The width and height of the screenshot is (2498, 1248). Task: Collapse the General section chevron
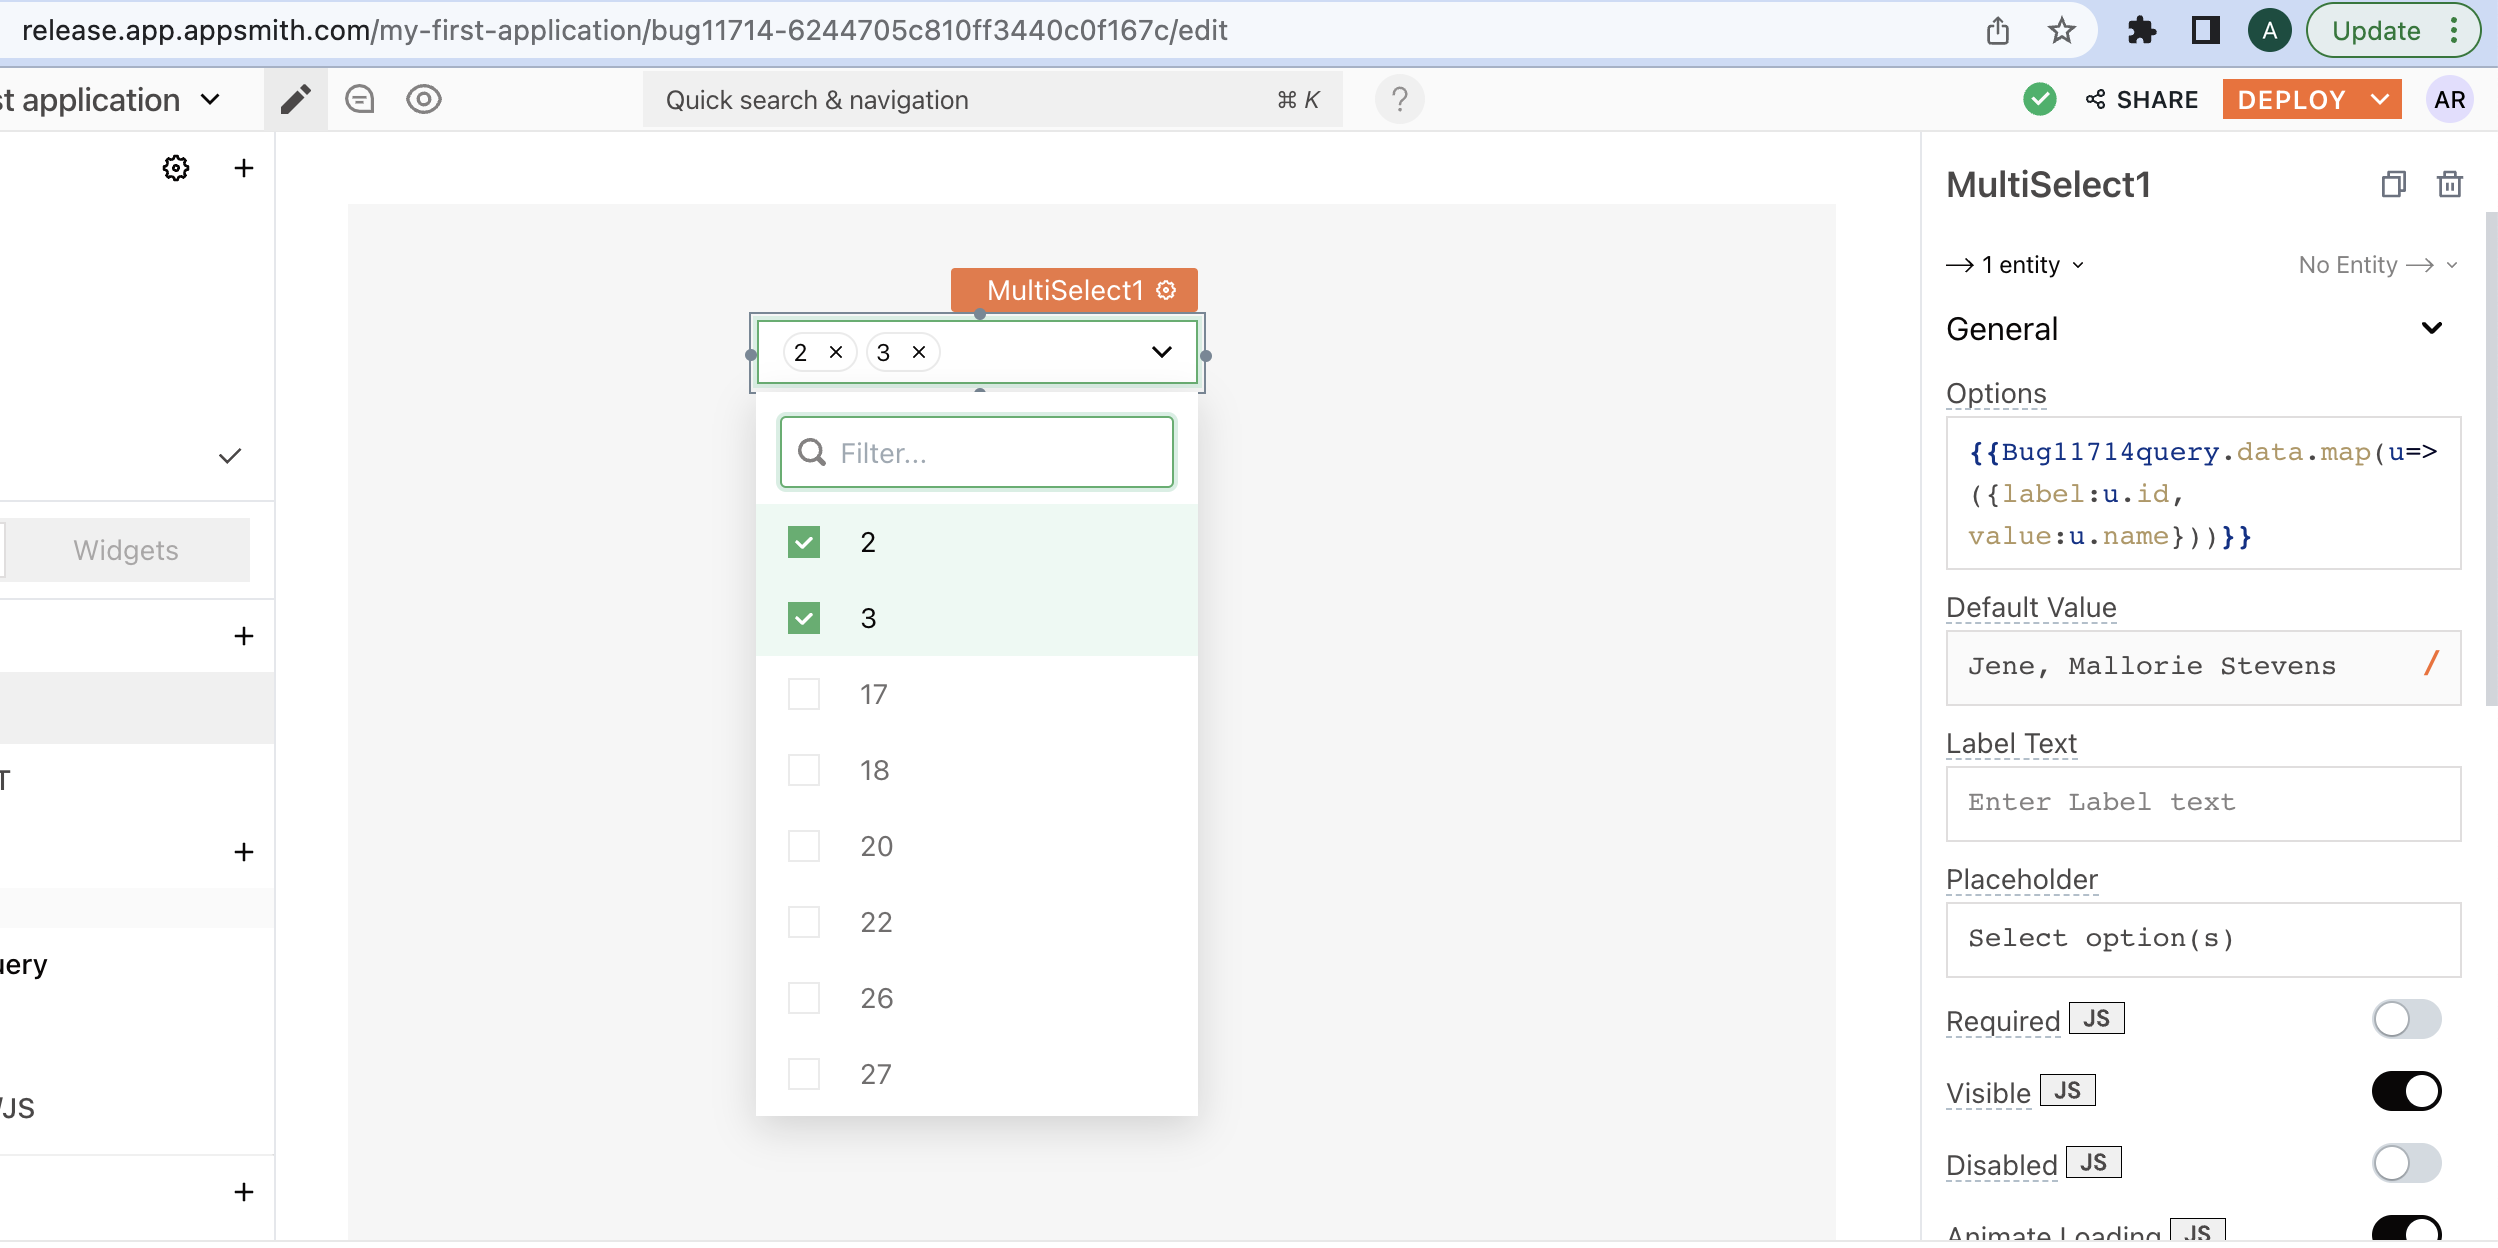click(2432, 328)
